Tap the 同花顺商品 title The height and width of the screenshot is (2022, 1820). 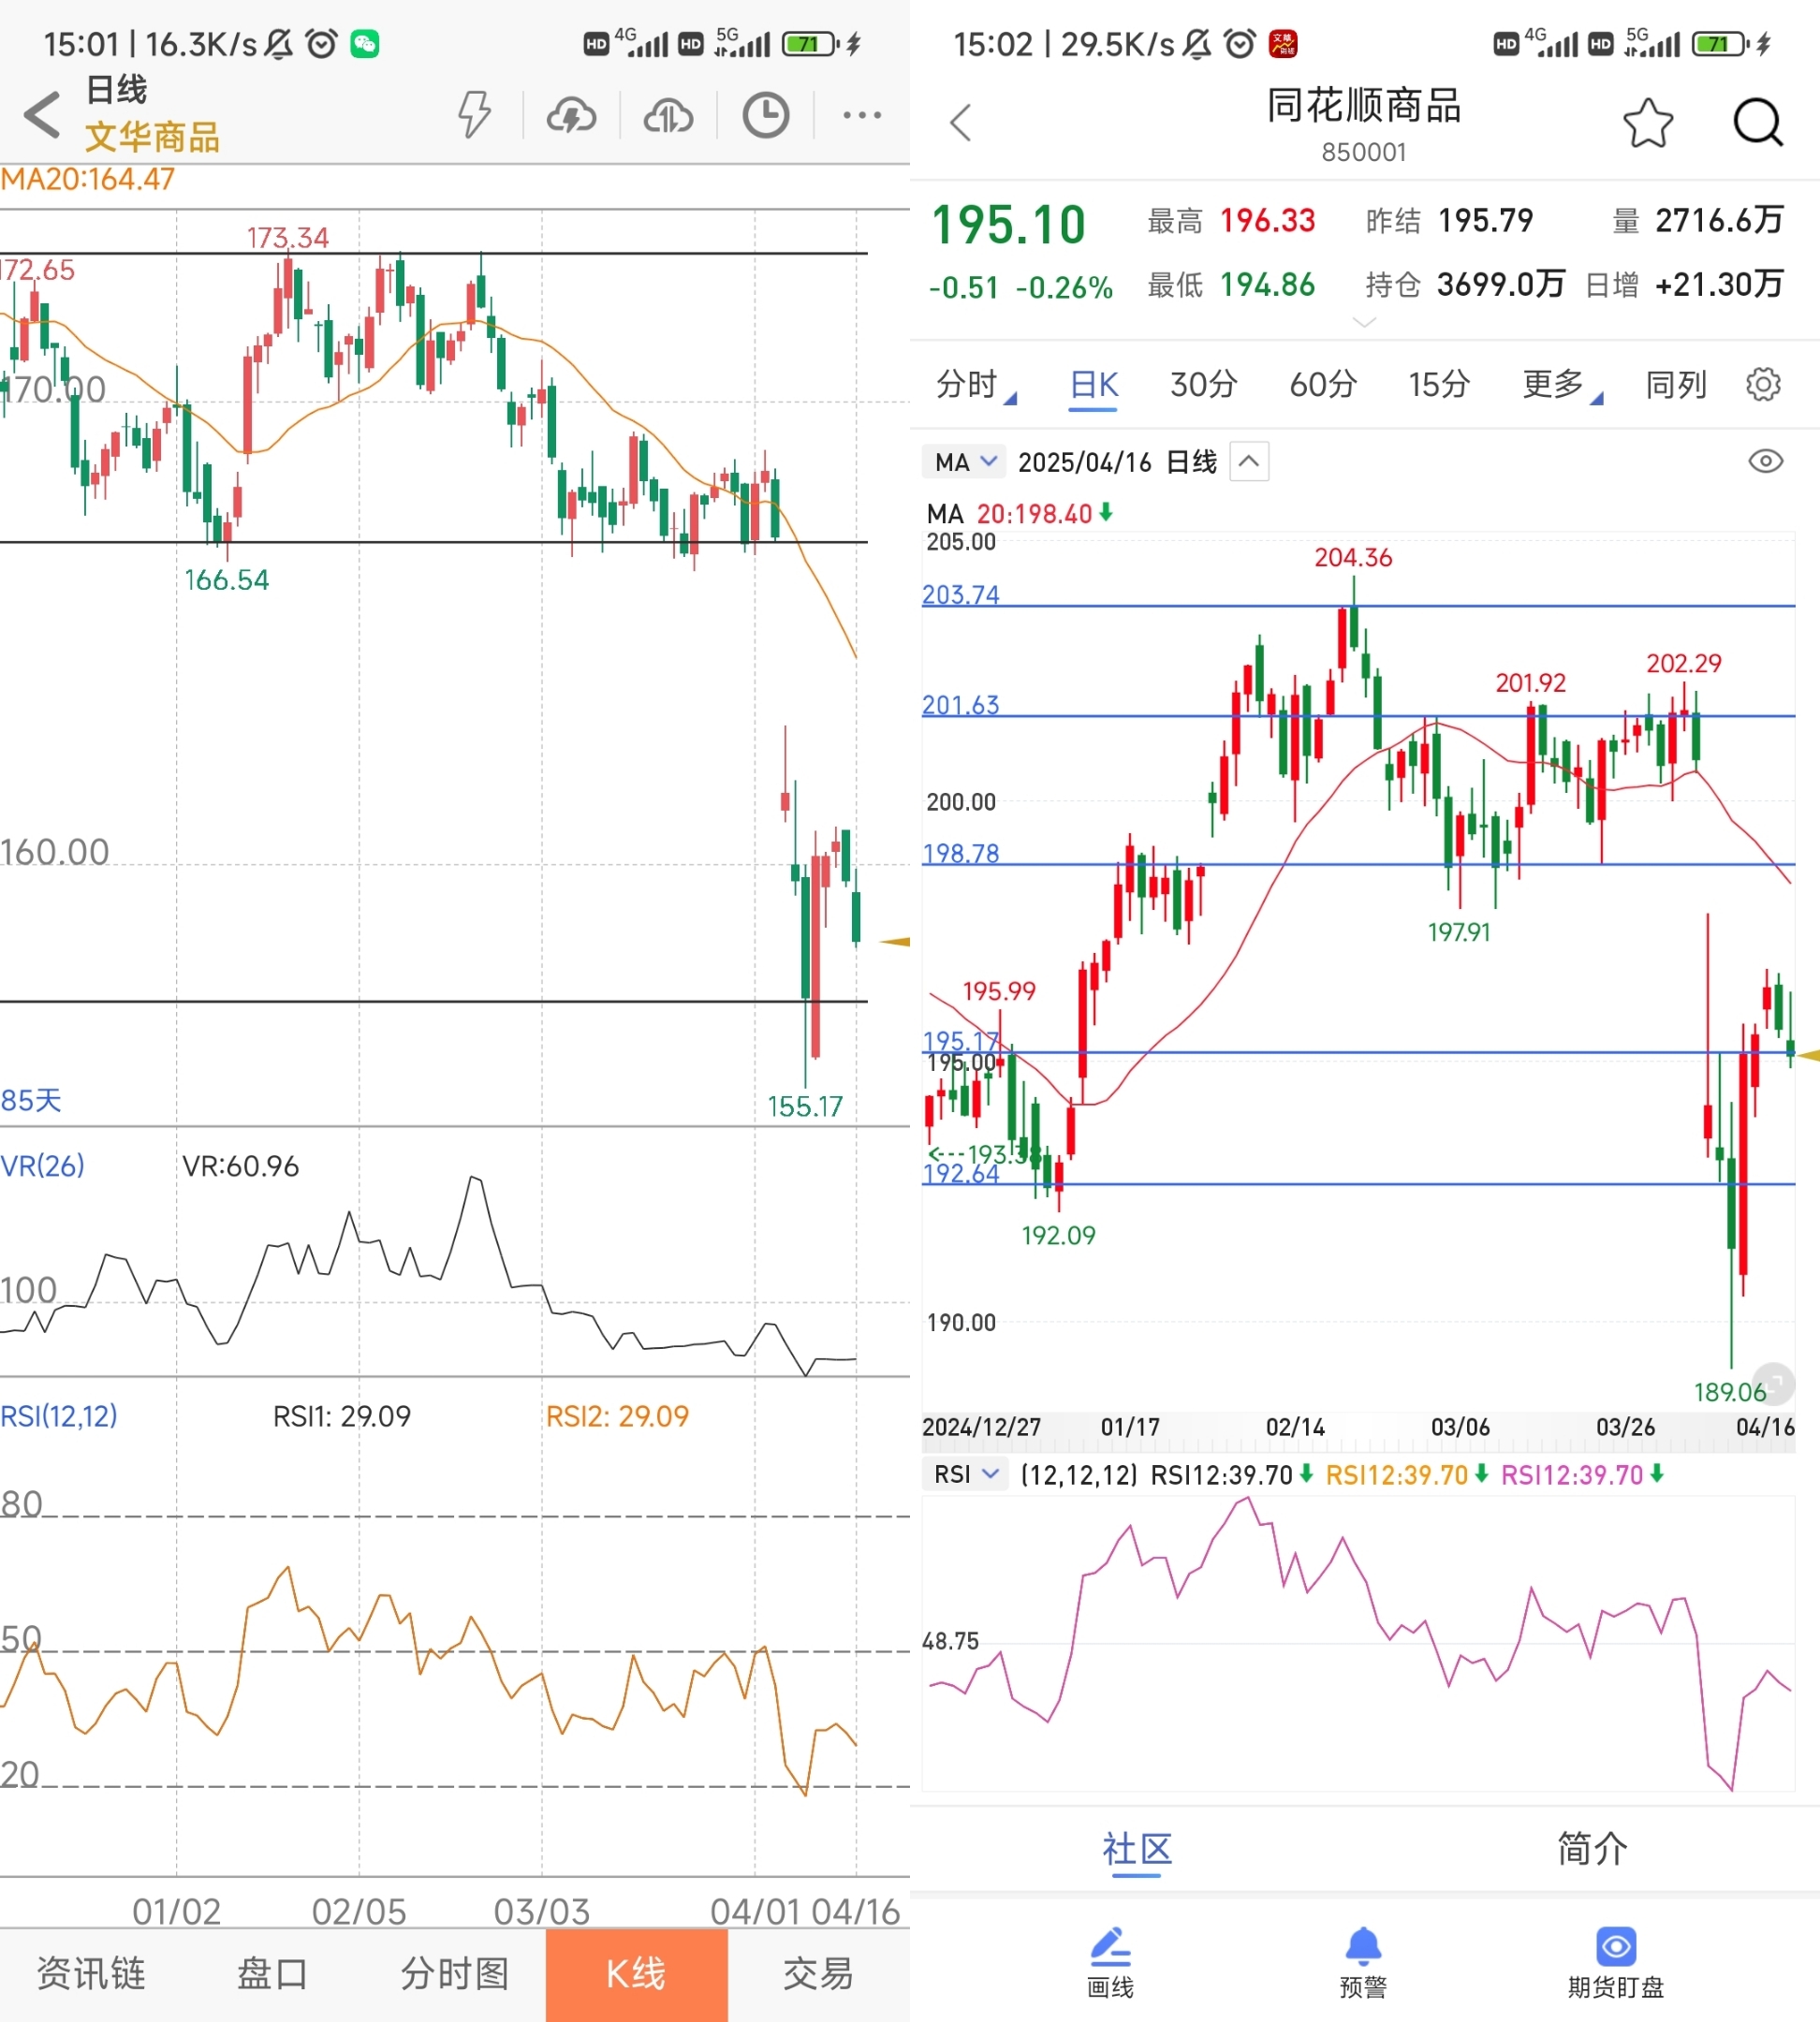(1364, 106)
